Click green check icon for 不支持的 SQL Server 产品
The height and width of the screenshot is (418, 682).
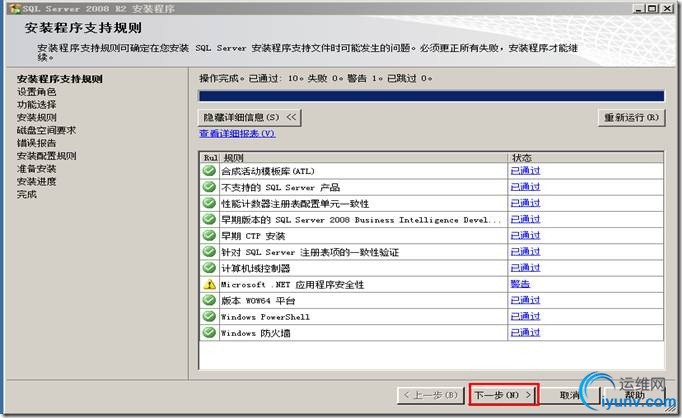(209, 187)
